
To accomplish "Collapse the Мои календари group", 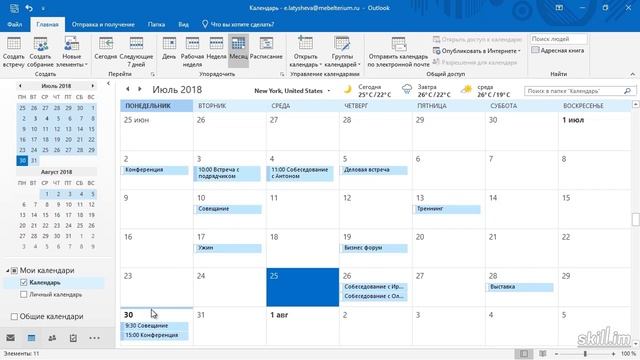I will pos(7,271).
